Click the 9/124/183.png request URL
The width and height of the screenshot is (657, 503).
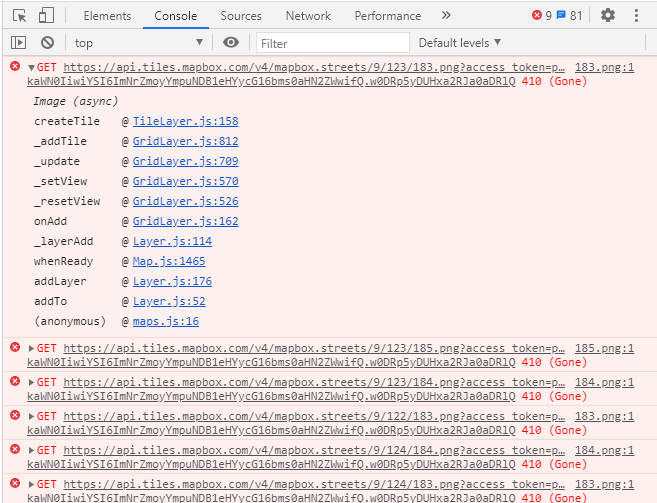314,484
